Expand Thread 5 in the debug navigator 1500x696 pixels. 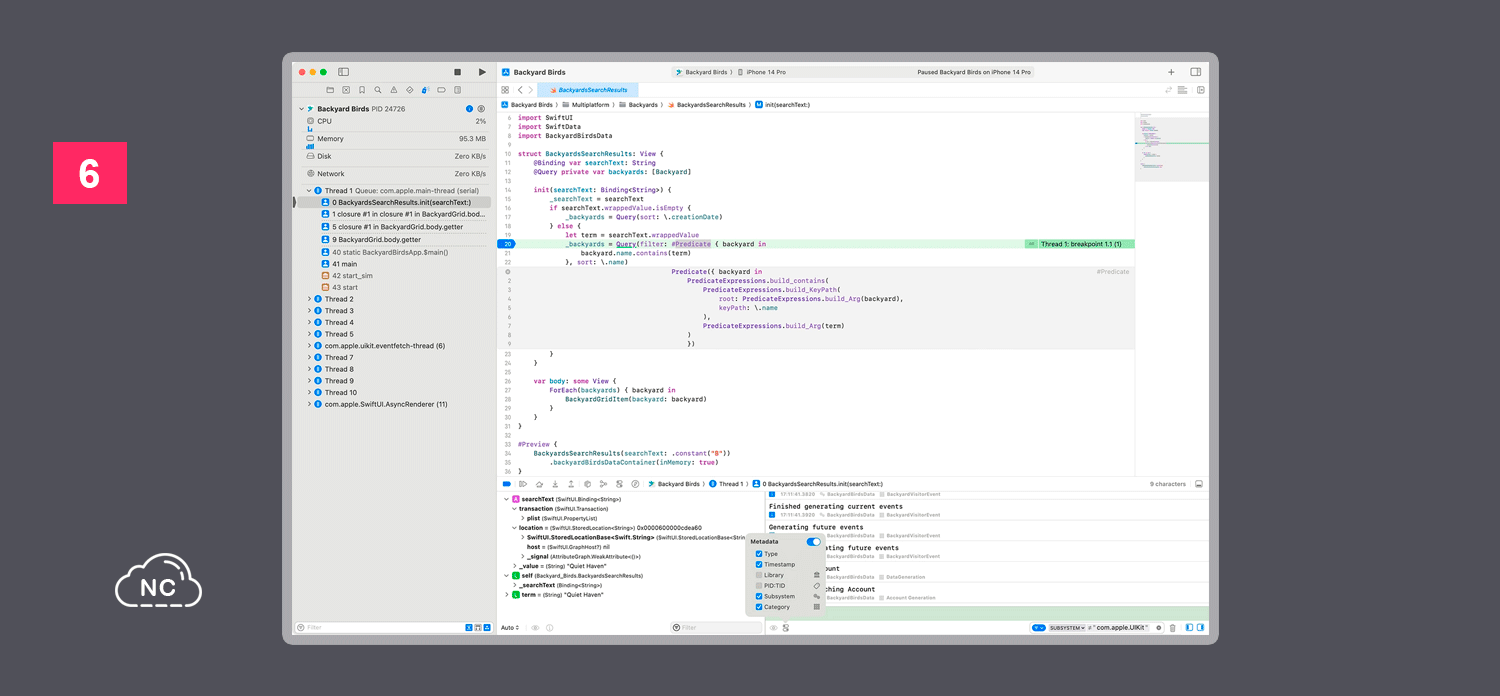[x=309, y=334]
